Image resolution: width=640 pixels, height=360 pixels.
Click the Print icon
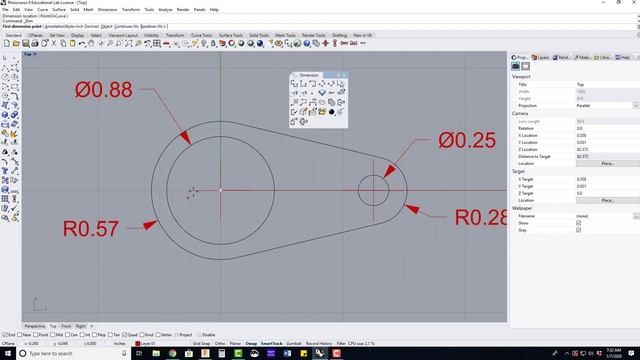(35, 43)
